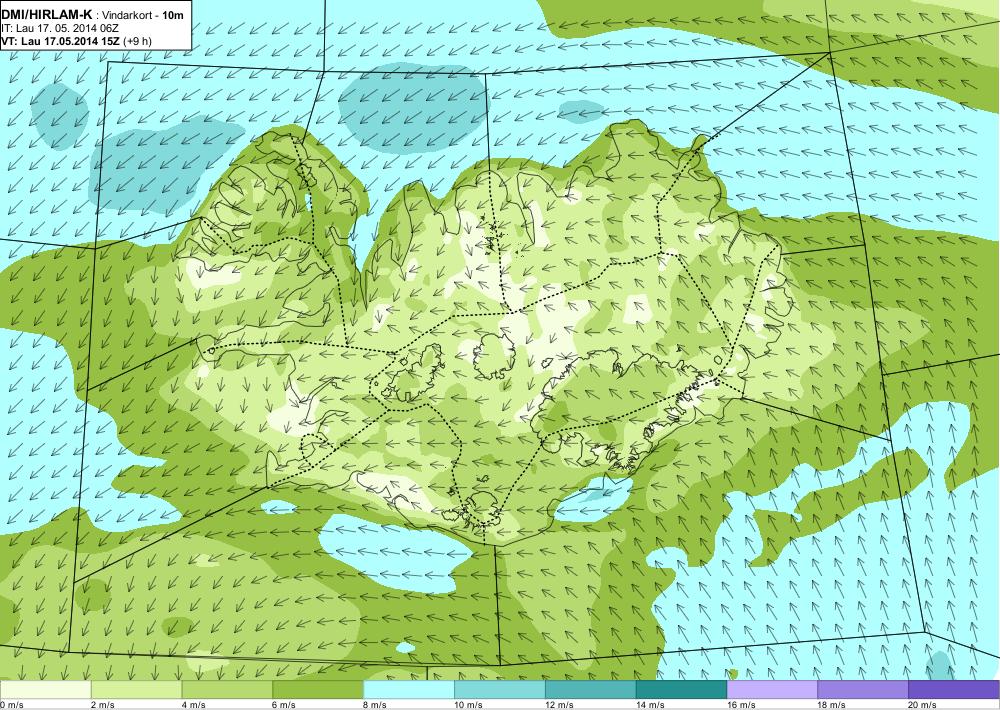Click the "20 m/s" legend label
This screenshot has height=710, width=1000.
click(x=923, y=705)
